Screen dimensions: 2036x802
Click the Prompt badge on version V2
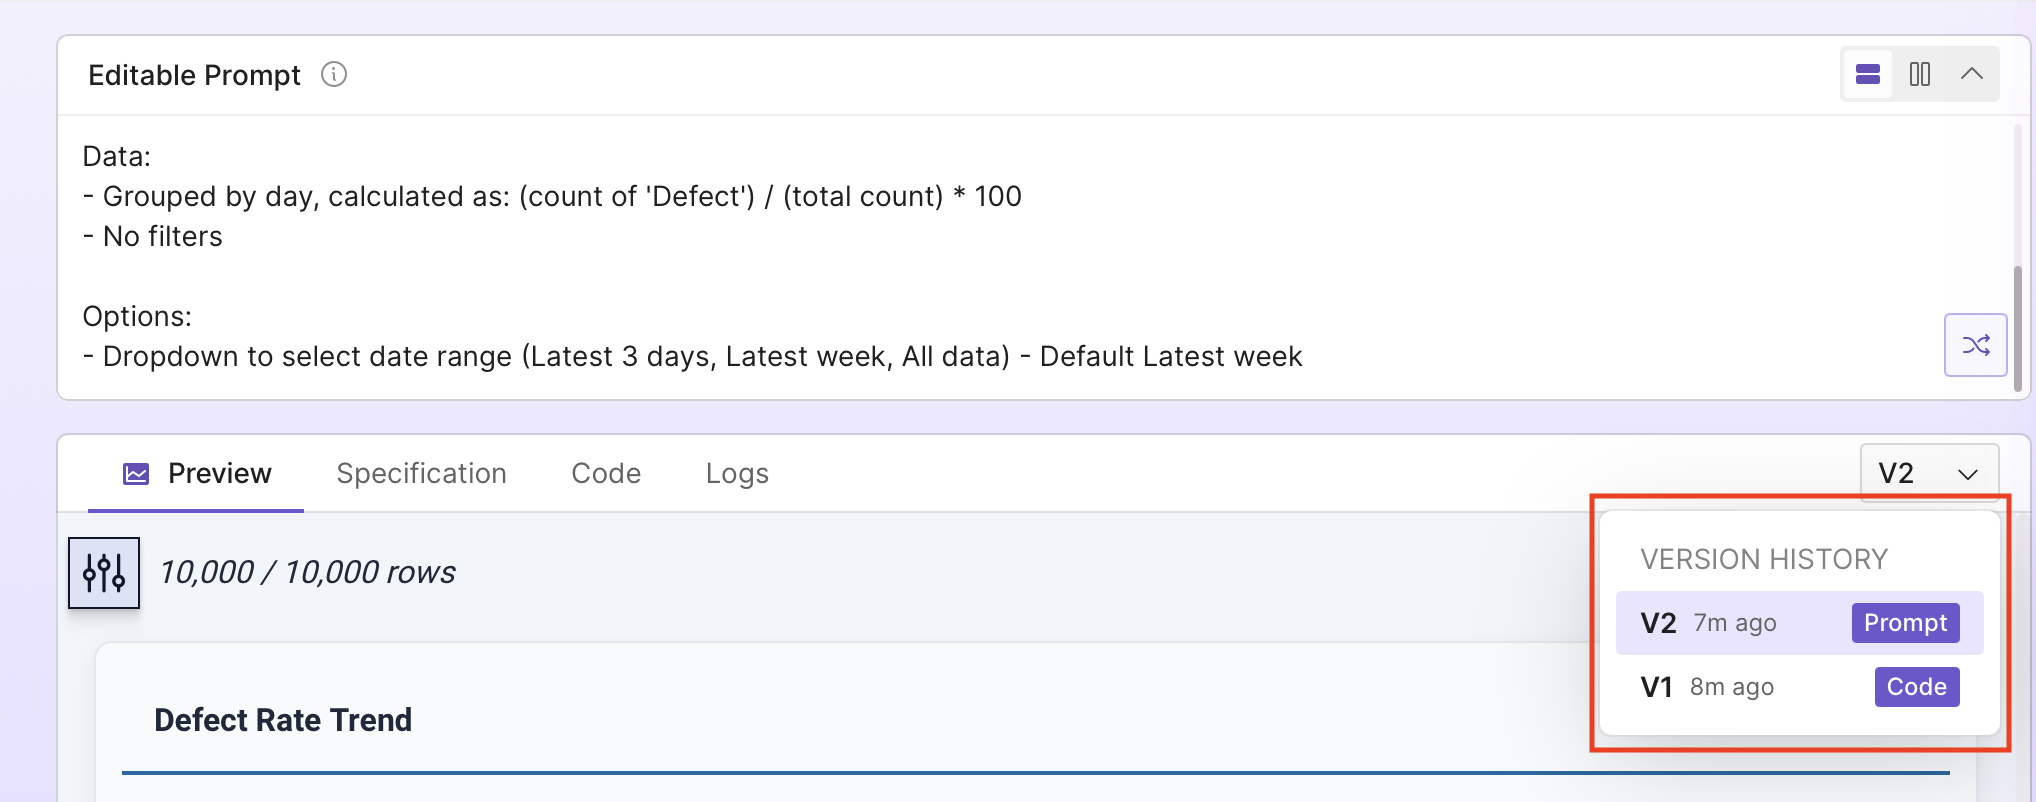[1904, 622]
